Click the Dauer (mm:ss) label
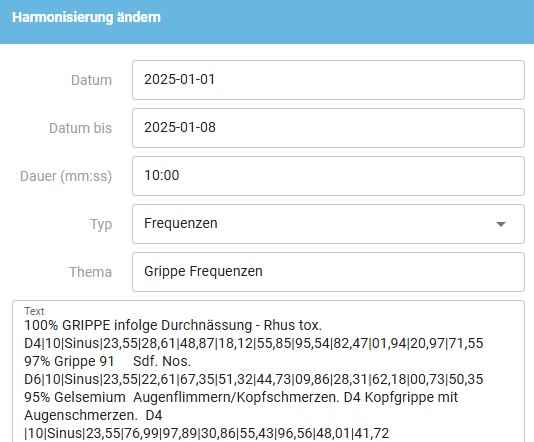 (66, 176)
